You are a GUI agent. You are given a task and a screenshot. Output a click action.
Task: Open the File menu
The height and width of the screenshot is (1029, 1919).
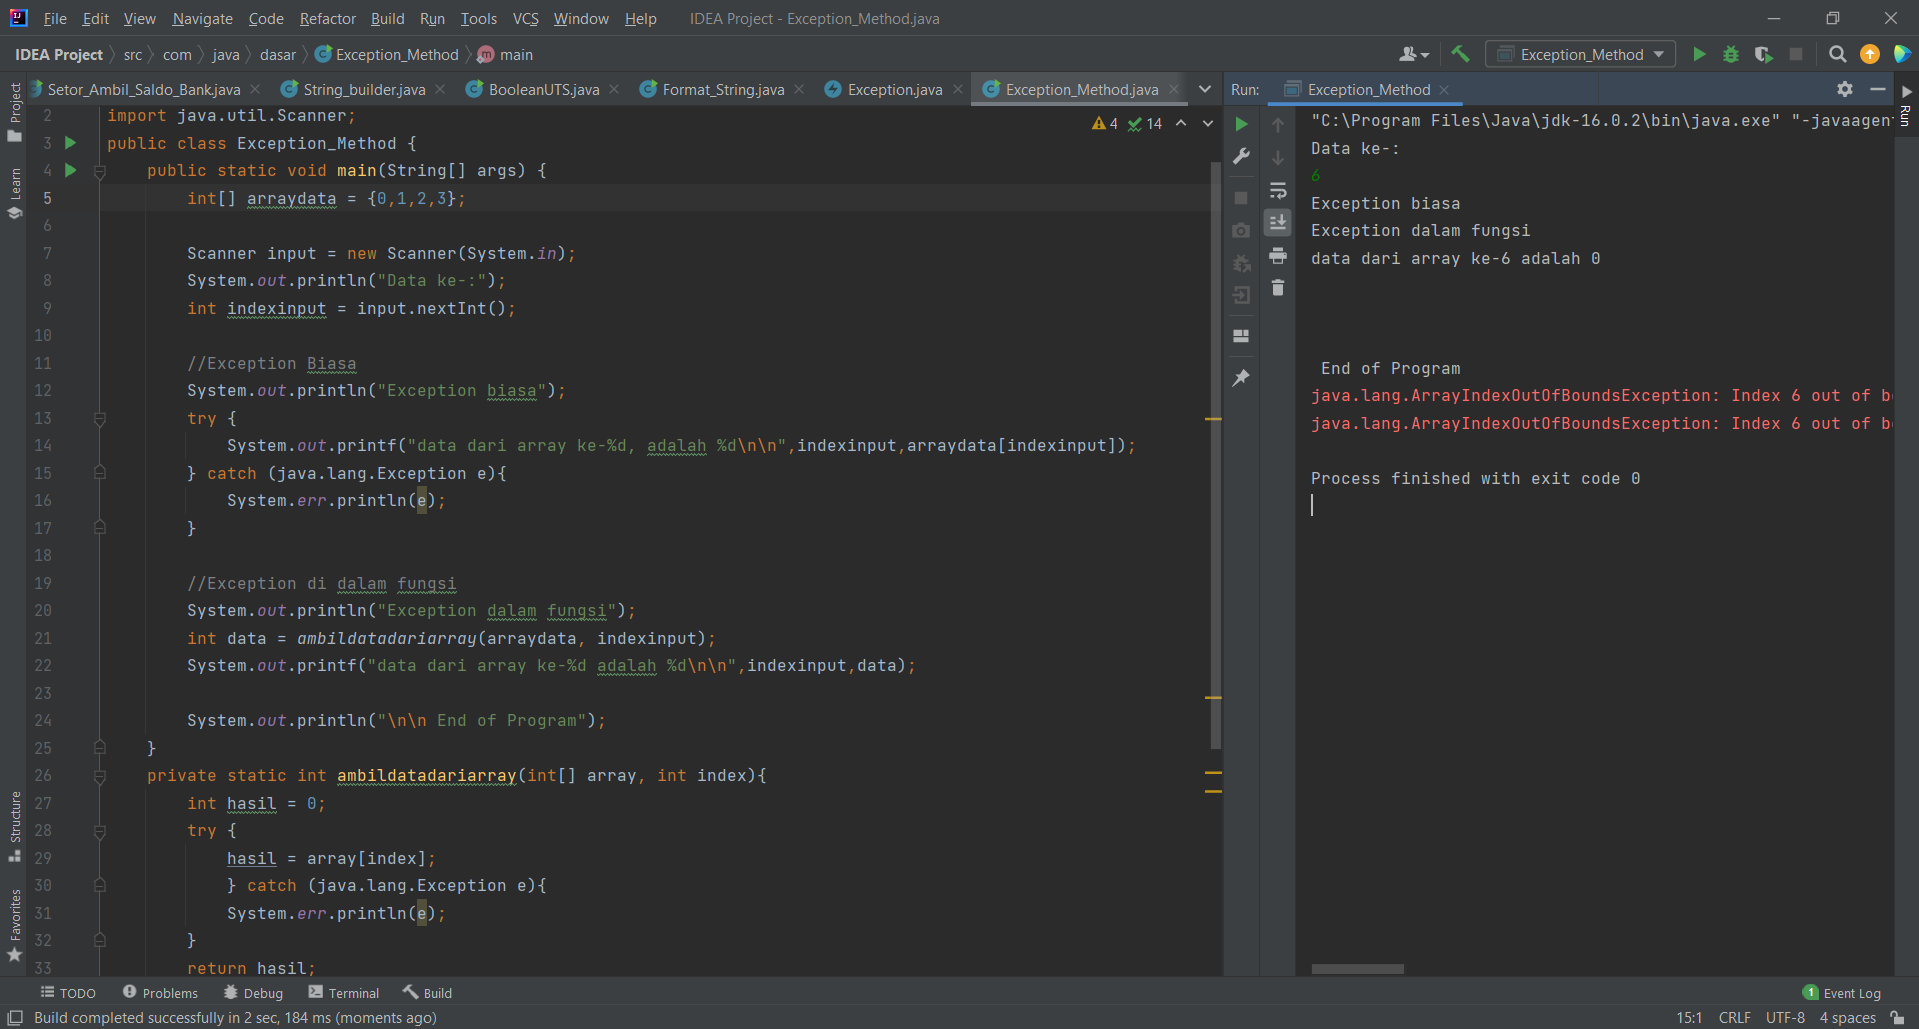(x=55, y=18)
